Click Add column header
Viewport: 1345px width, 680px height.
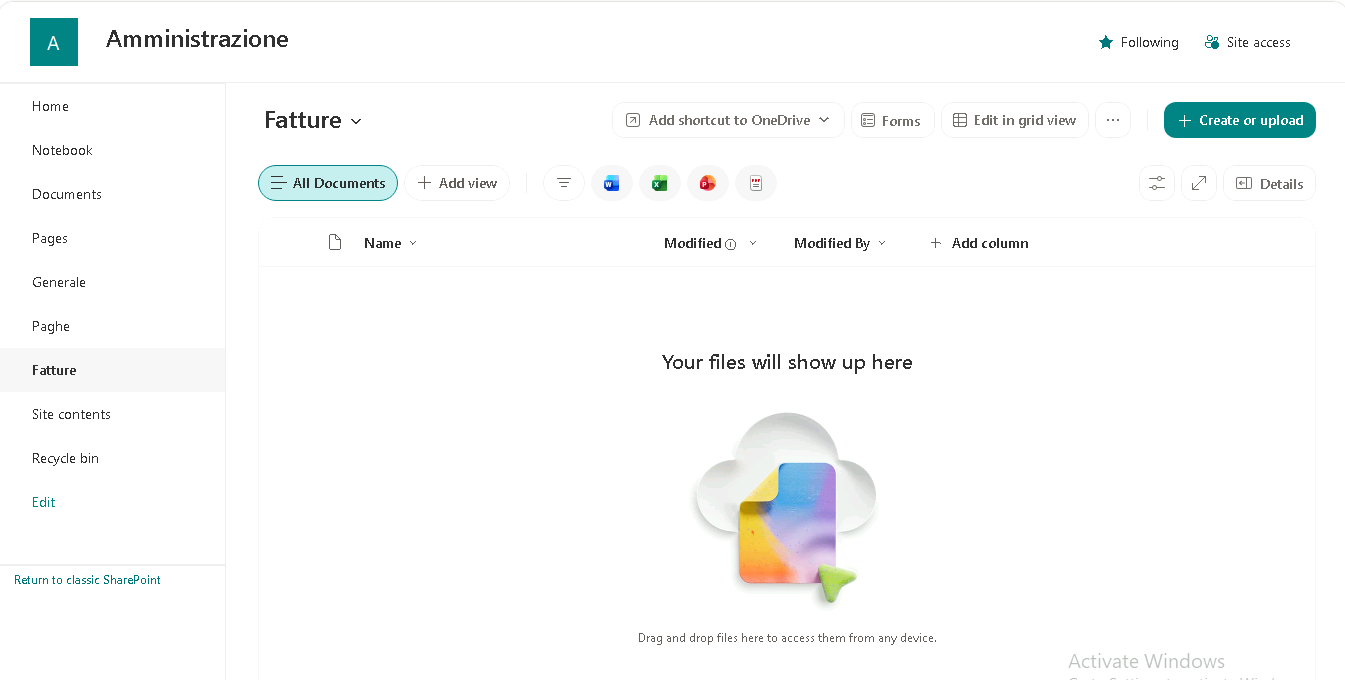(979, 243)
